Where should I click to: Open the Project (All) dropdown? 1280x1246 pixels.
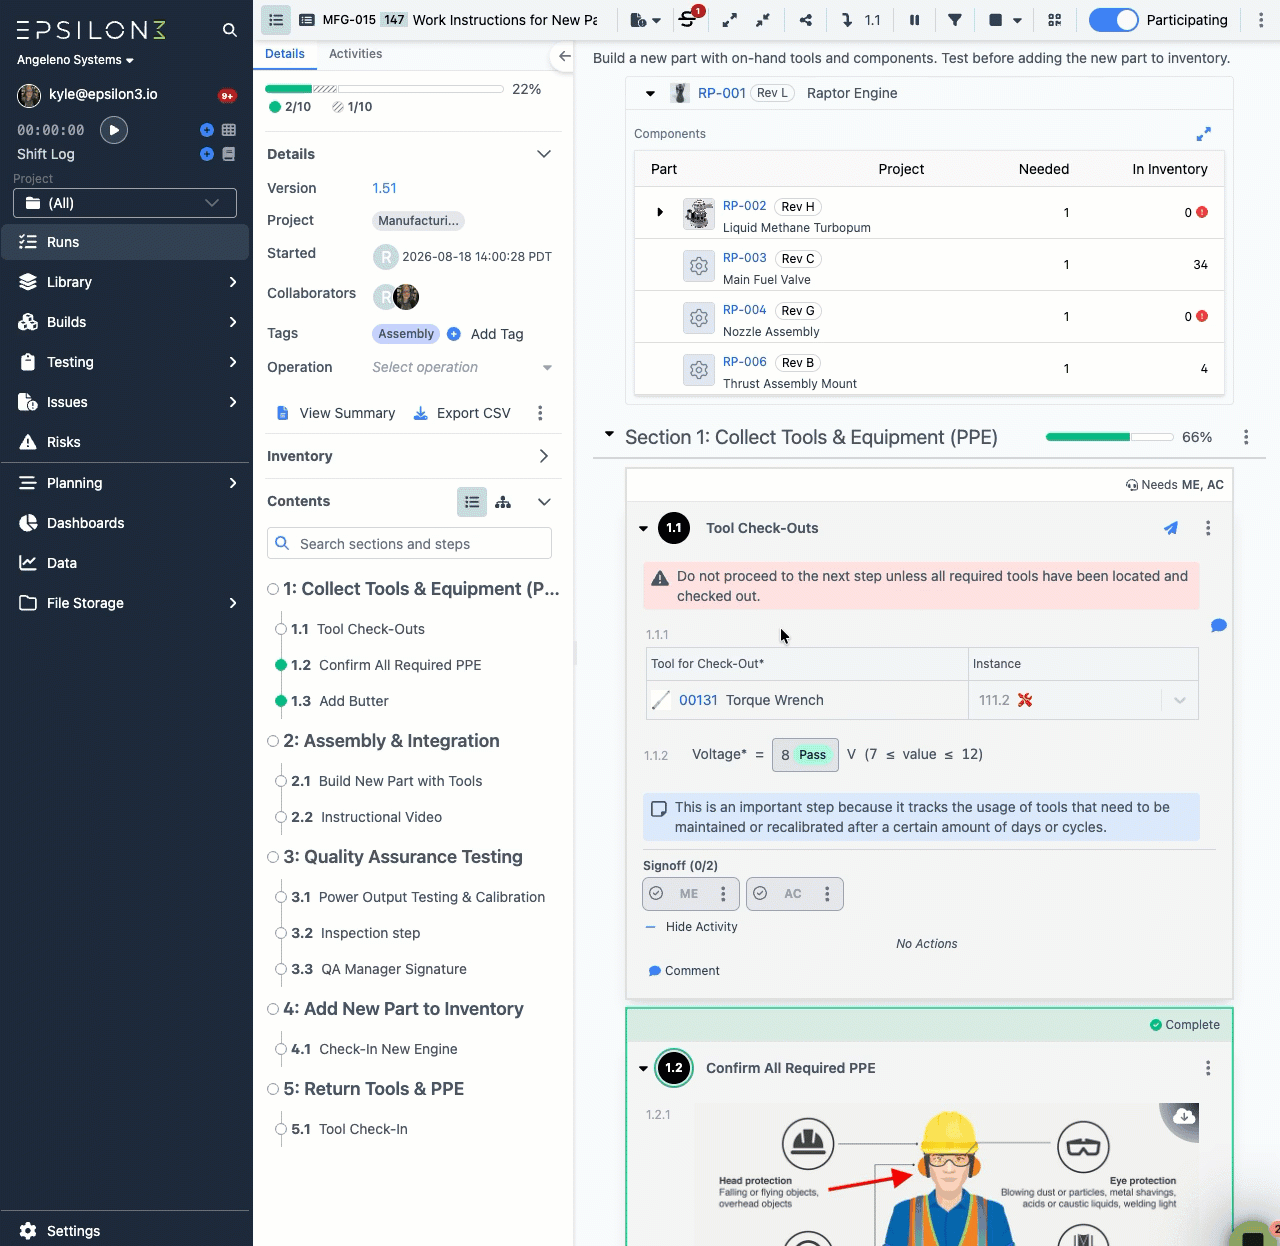(125, 203)
